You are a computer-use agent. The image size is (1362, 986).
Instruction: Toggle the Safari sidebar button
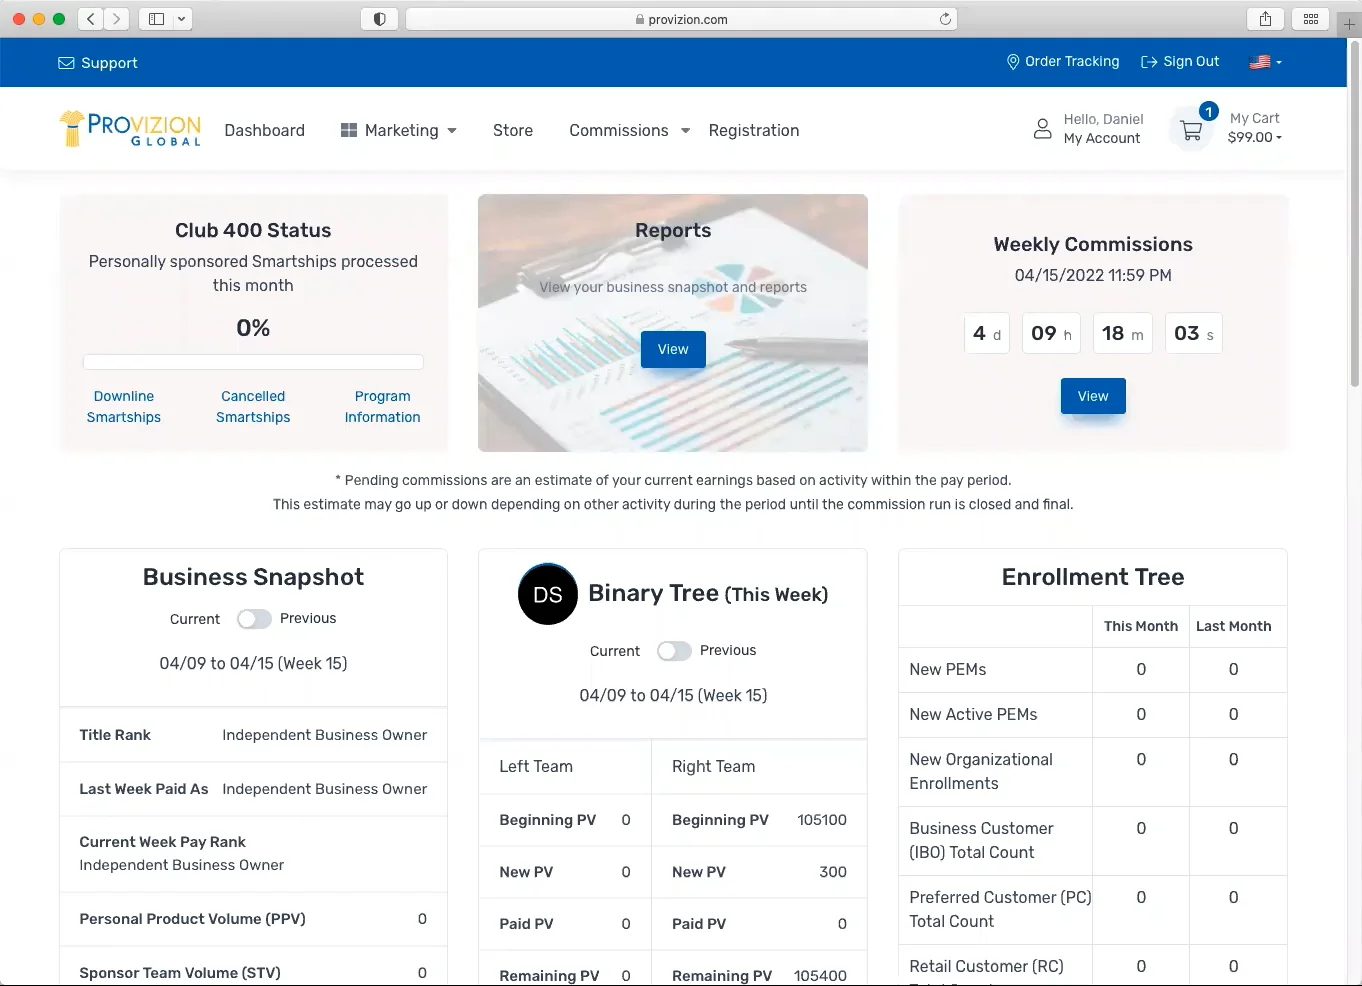(x=157, y=19)
